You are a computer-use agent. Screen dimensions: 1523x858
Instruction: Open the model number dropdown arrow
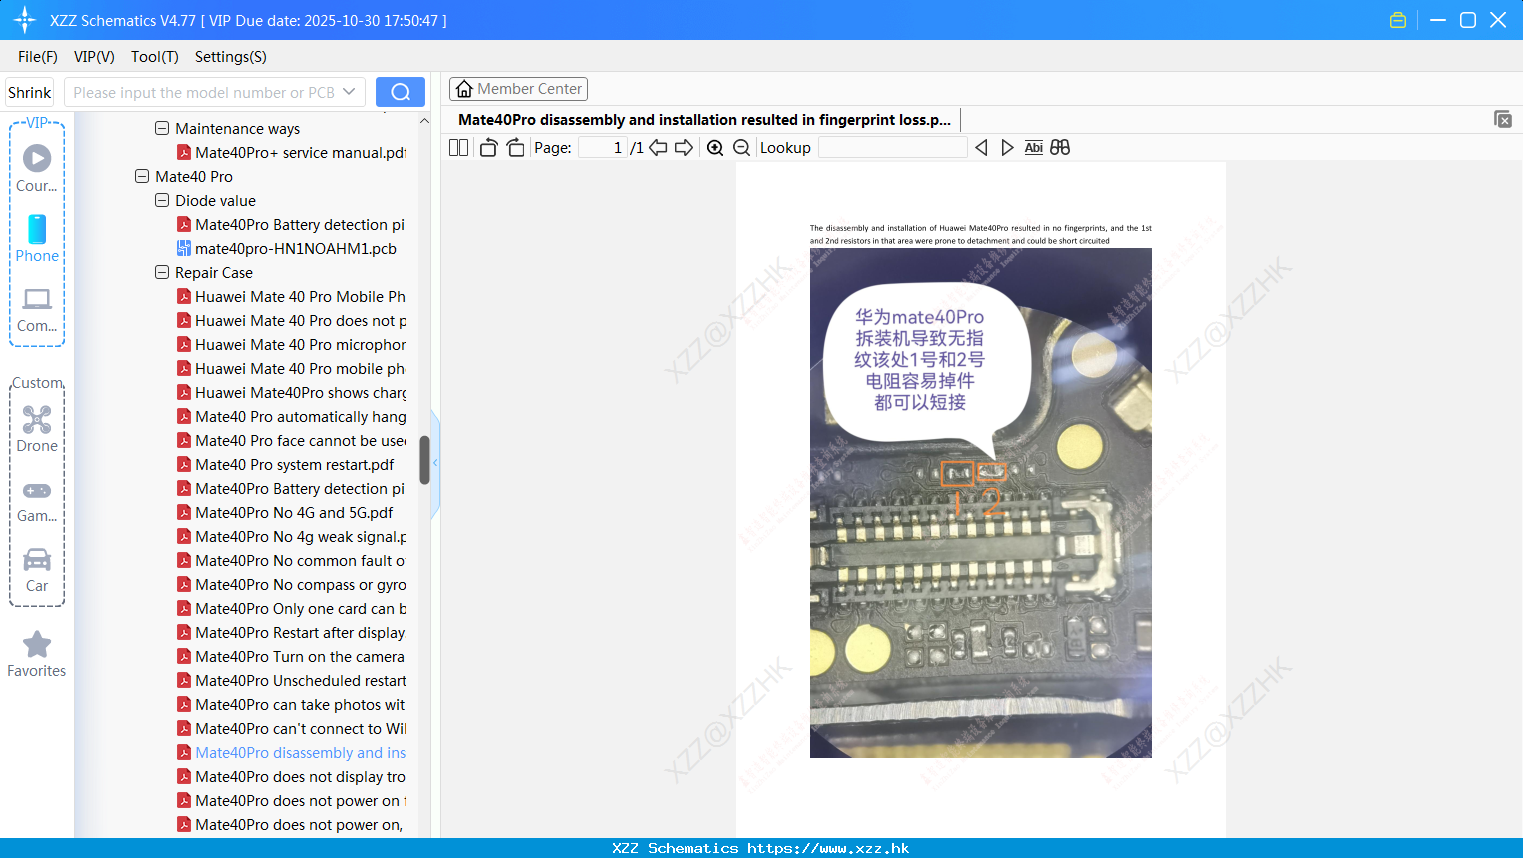349,92
